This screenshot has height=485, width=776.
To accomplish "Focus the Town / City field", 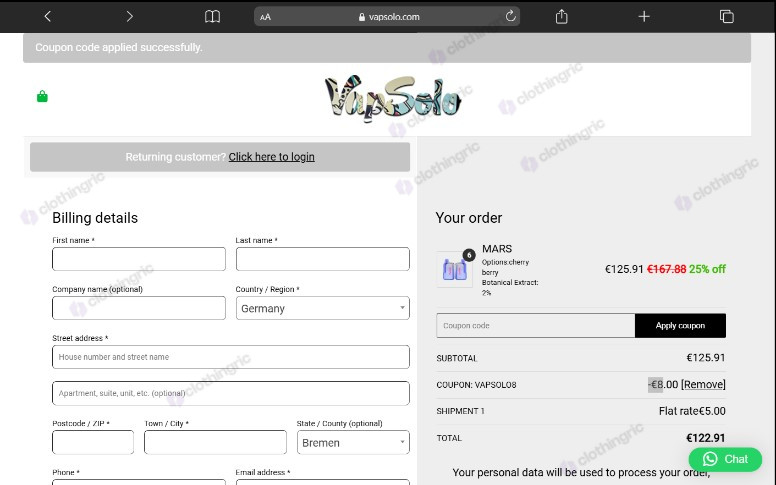I will click(215, 442).
